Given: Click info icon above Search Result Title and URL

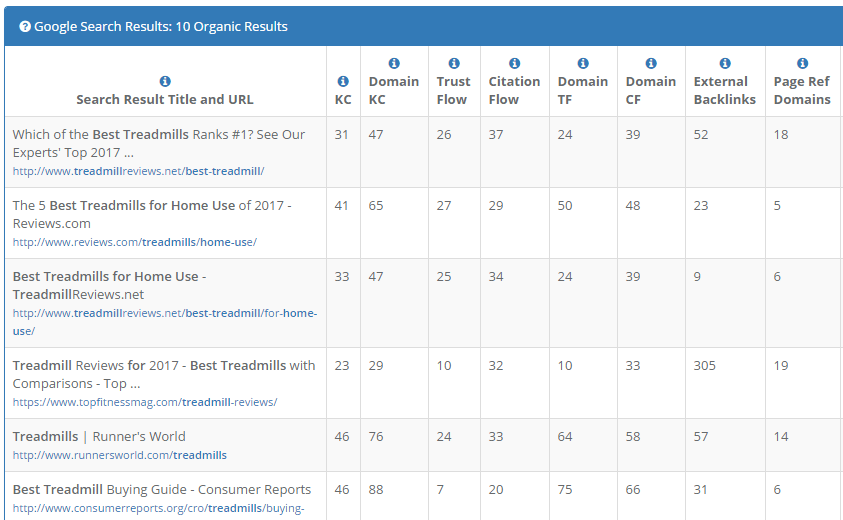Looking at the screenshot, I should 165,81.
